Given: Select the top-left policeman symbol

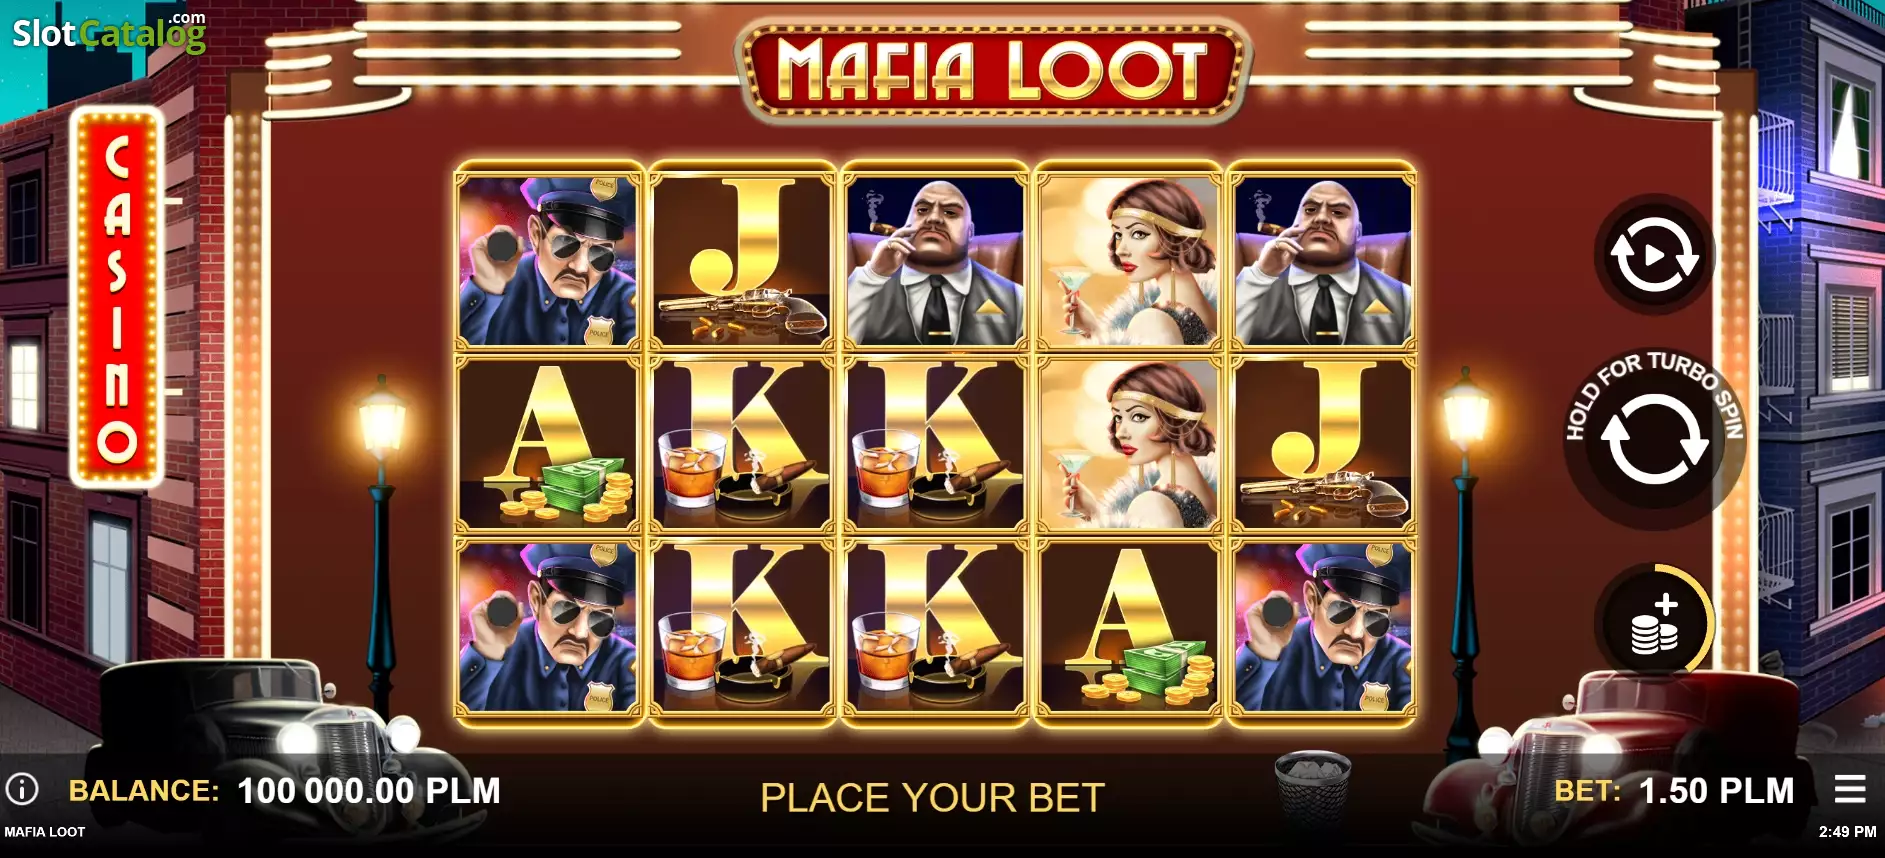Looking at the screenshot, I should 547,261.
